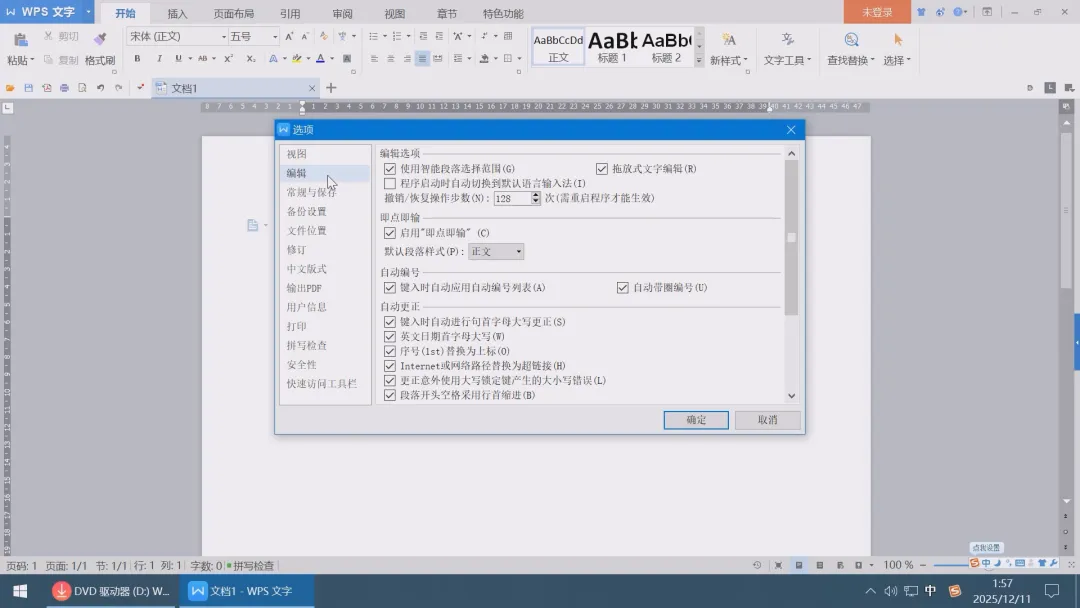Toggle 英文日期首字母大写(W) checkbox
The width and height of the screenshot is (1080, 608).
pyautogui.click(x=390, y=337)
